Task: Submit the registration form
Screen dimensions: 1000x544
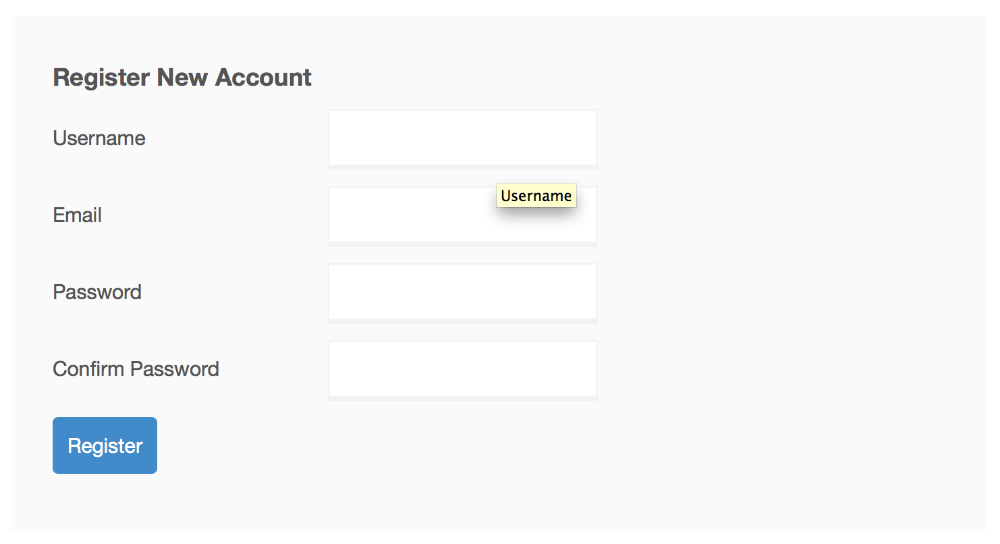Action: [105, 446]
